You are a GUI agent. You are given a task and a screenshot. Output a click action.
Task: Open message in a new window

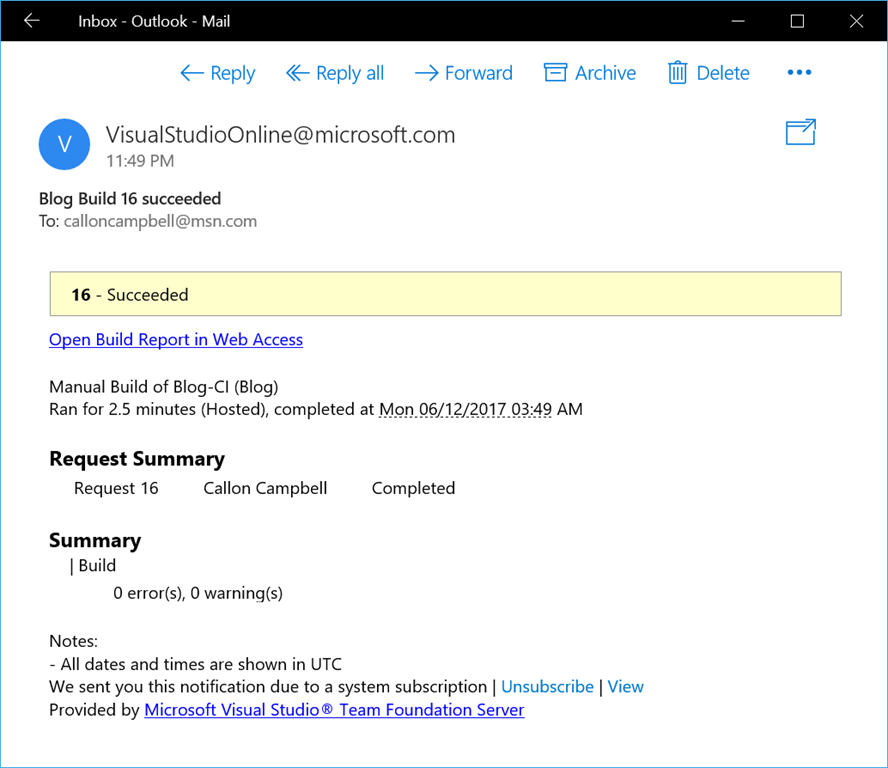point(800,132)
